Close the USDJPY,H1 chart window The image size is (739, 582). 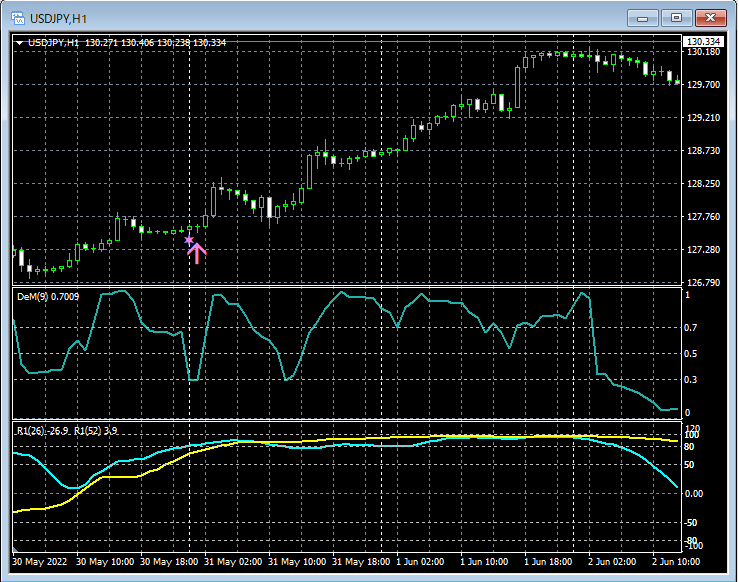(711, 17)
